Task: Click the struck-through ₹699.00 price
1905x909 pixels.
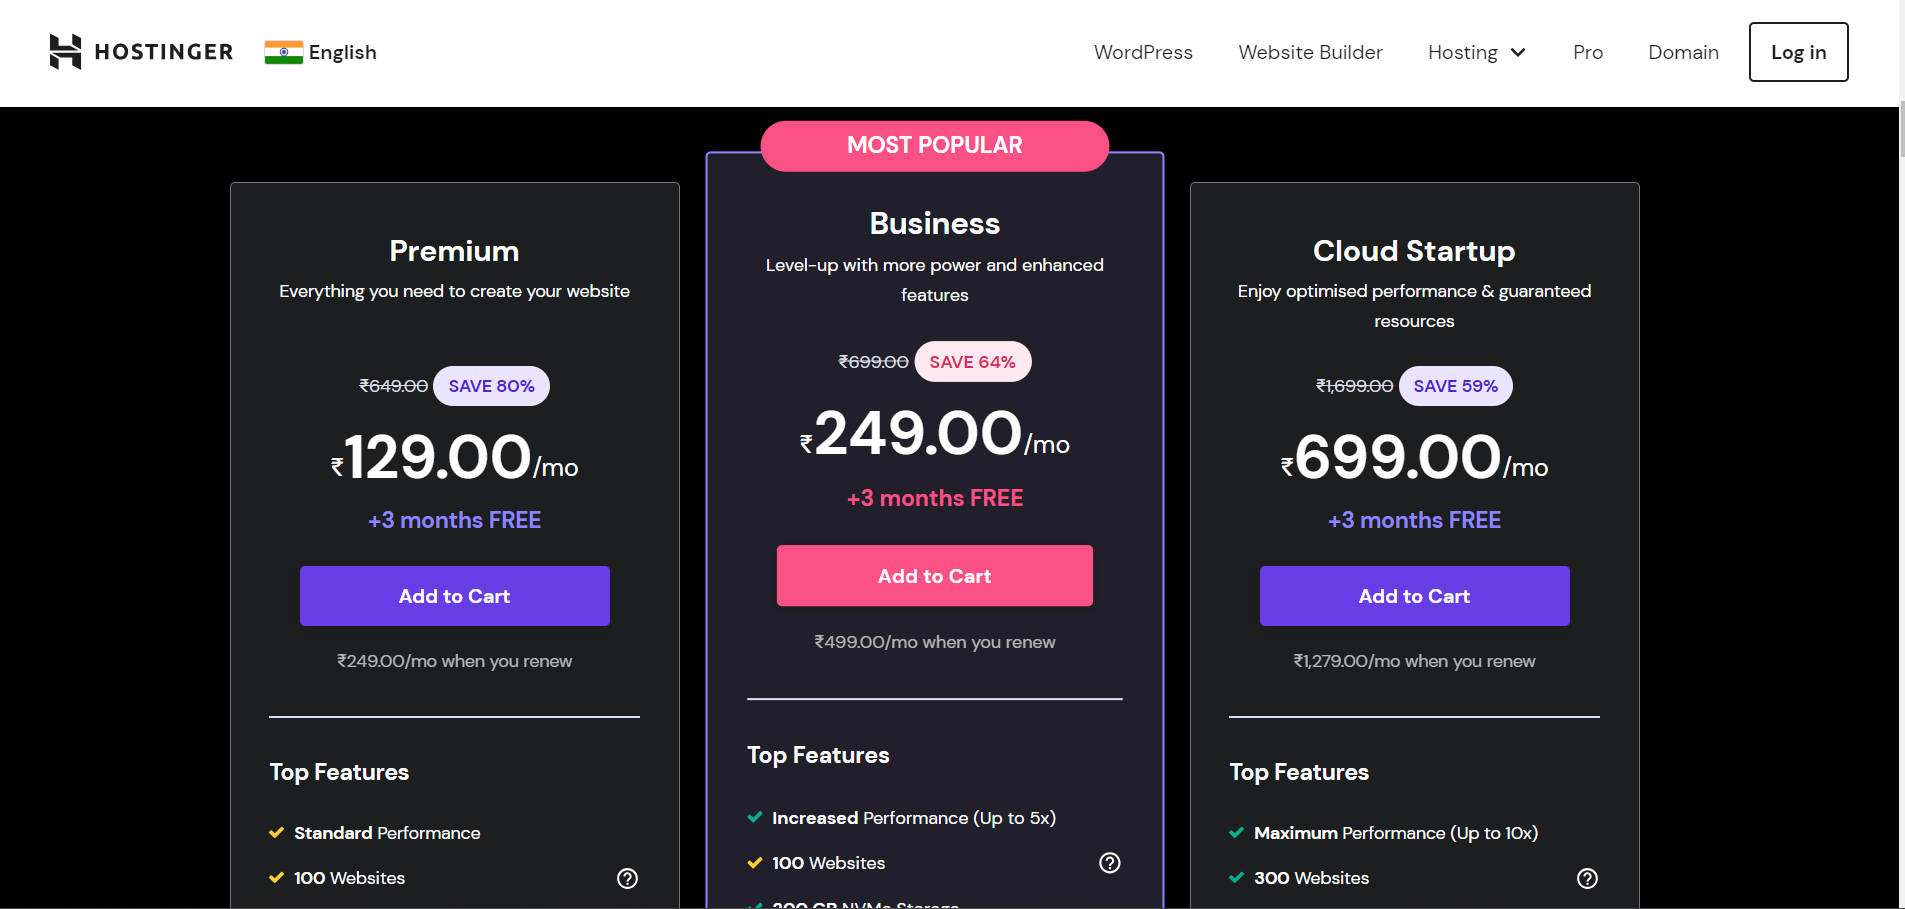Action: tap(873, 362)
